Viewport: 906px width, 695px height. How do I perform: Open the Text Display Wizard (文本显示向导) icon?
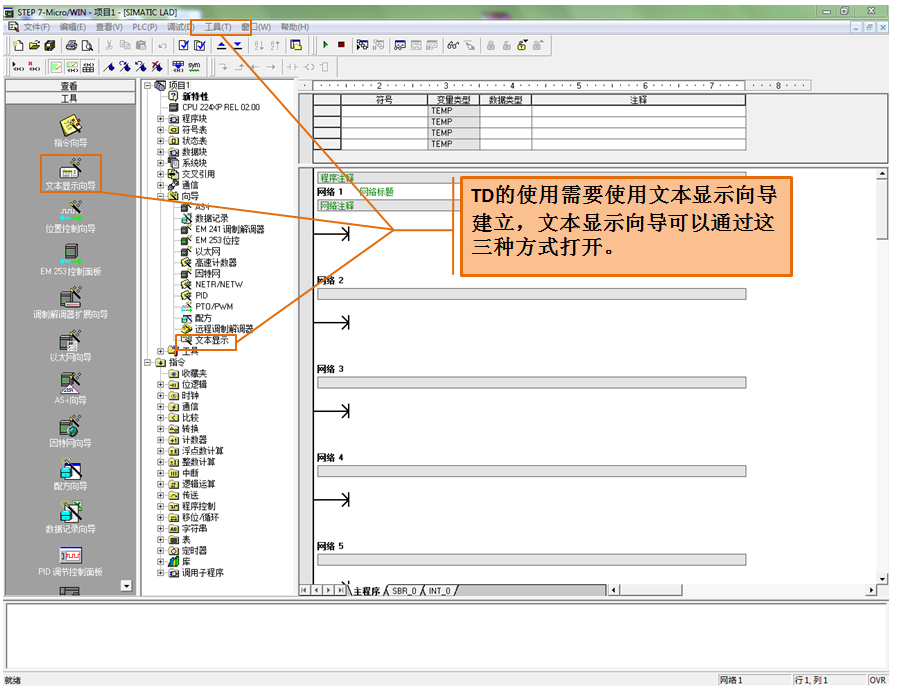(x=70, y=174)
